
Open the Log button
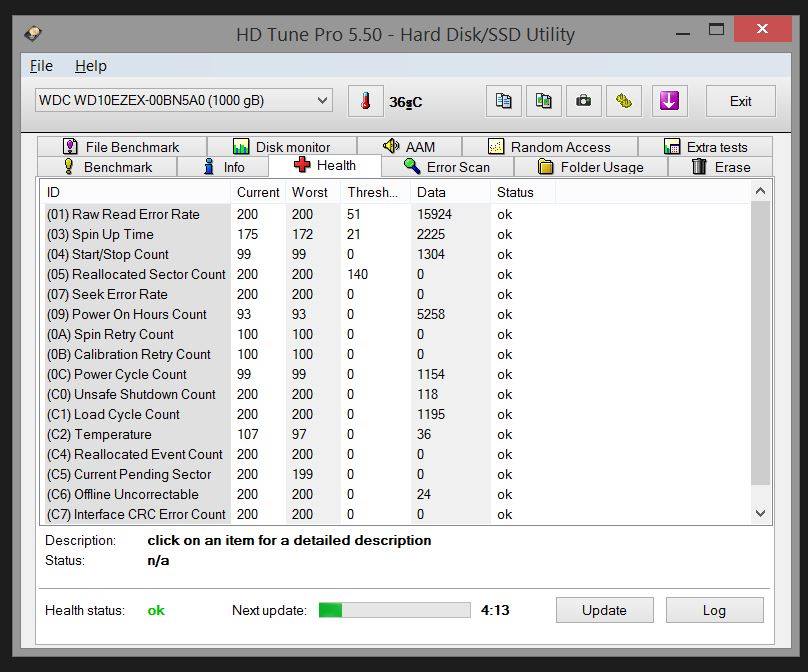(714, 610)
